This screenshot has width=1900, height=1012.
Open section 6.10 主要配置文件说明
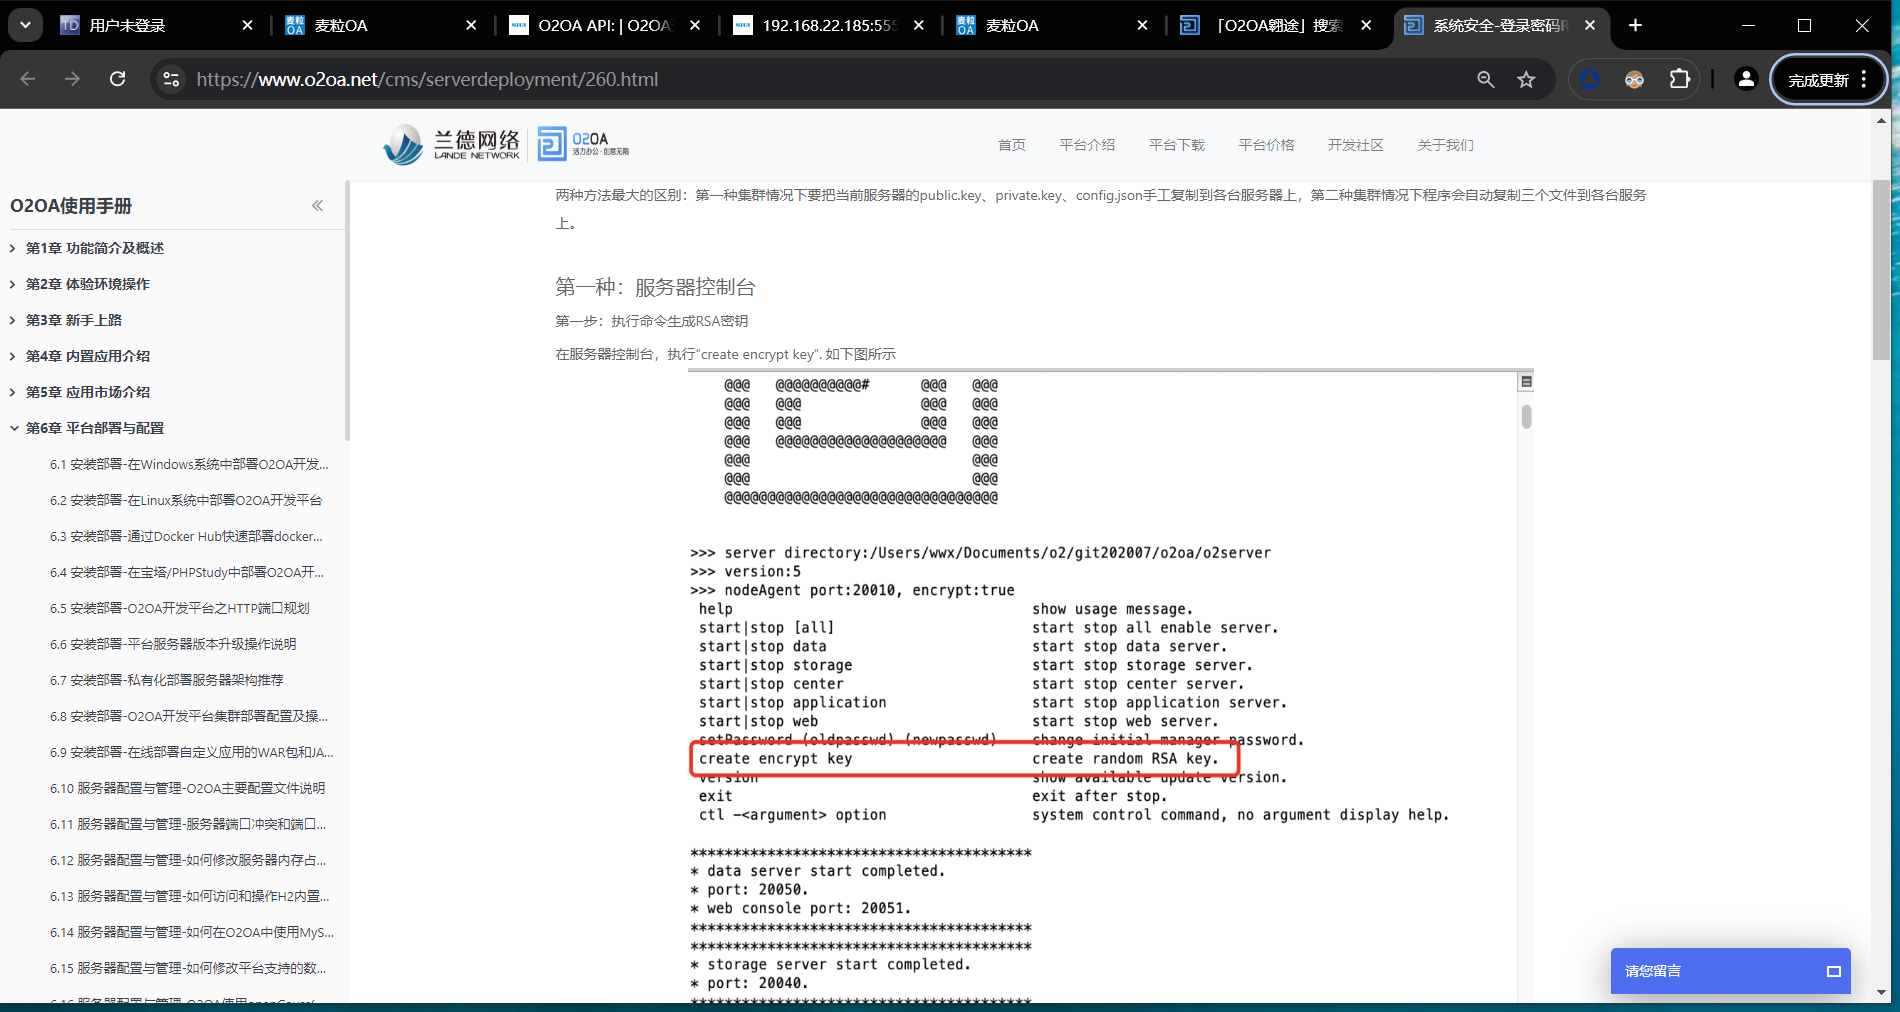point(187,788)
